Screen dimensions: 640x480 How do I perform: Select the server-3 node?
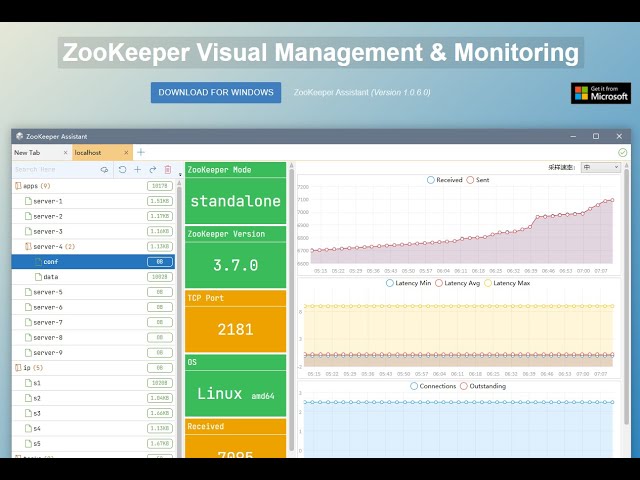pos(93,231)
